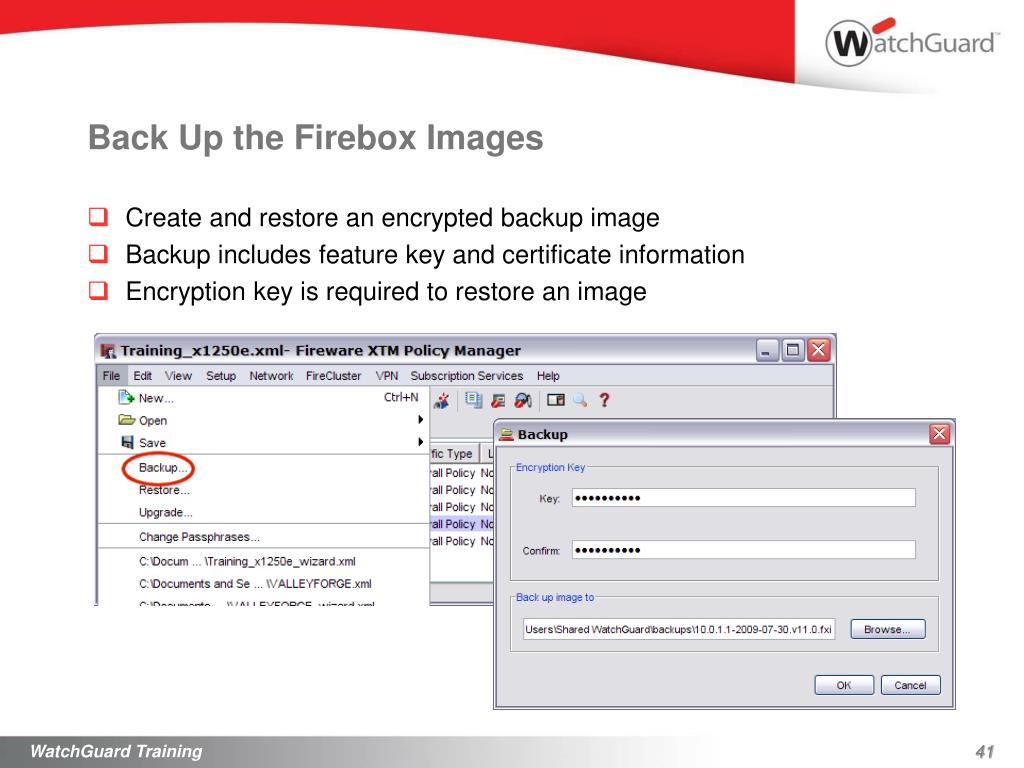Click the New document icon in File menu
This screenshot has height=768, width=1024.
126,397
